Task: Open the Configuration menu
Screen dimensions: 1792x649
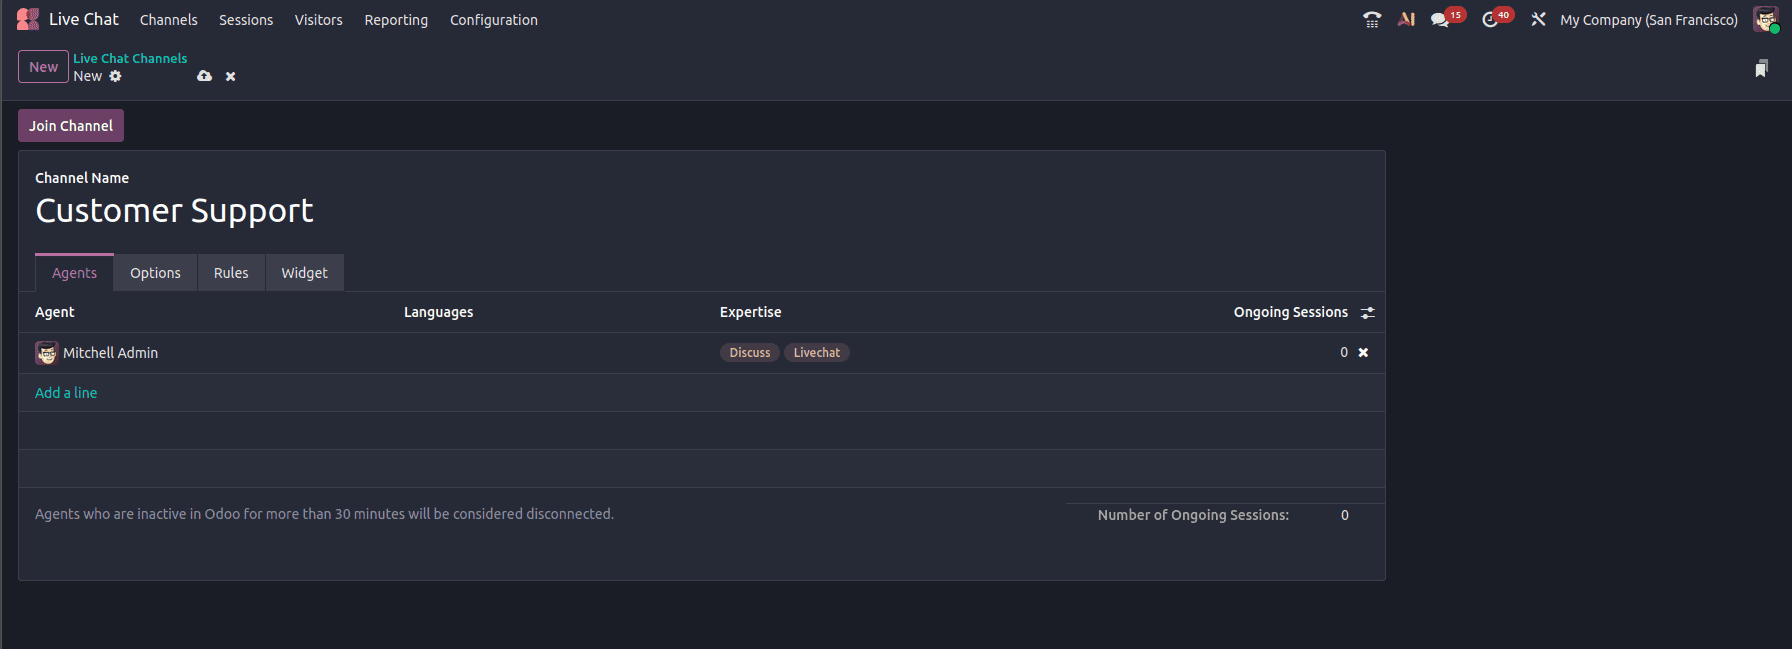Action: coord(494,20)
